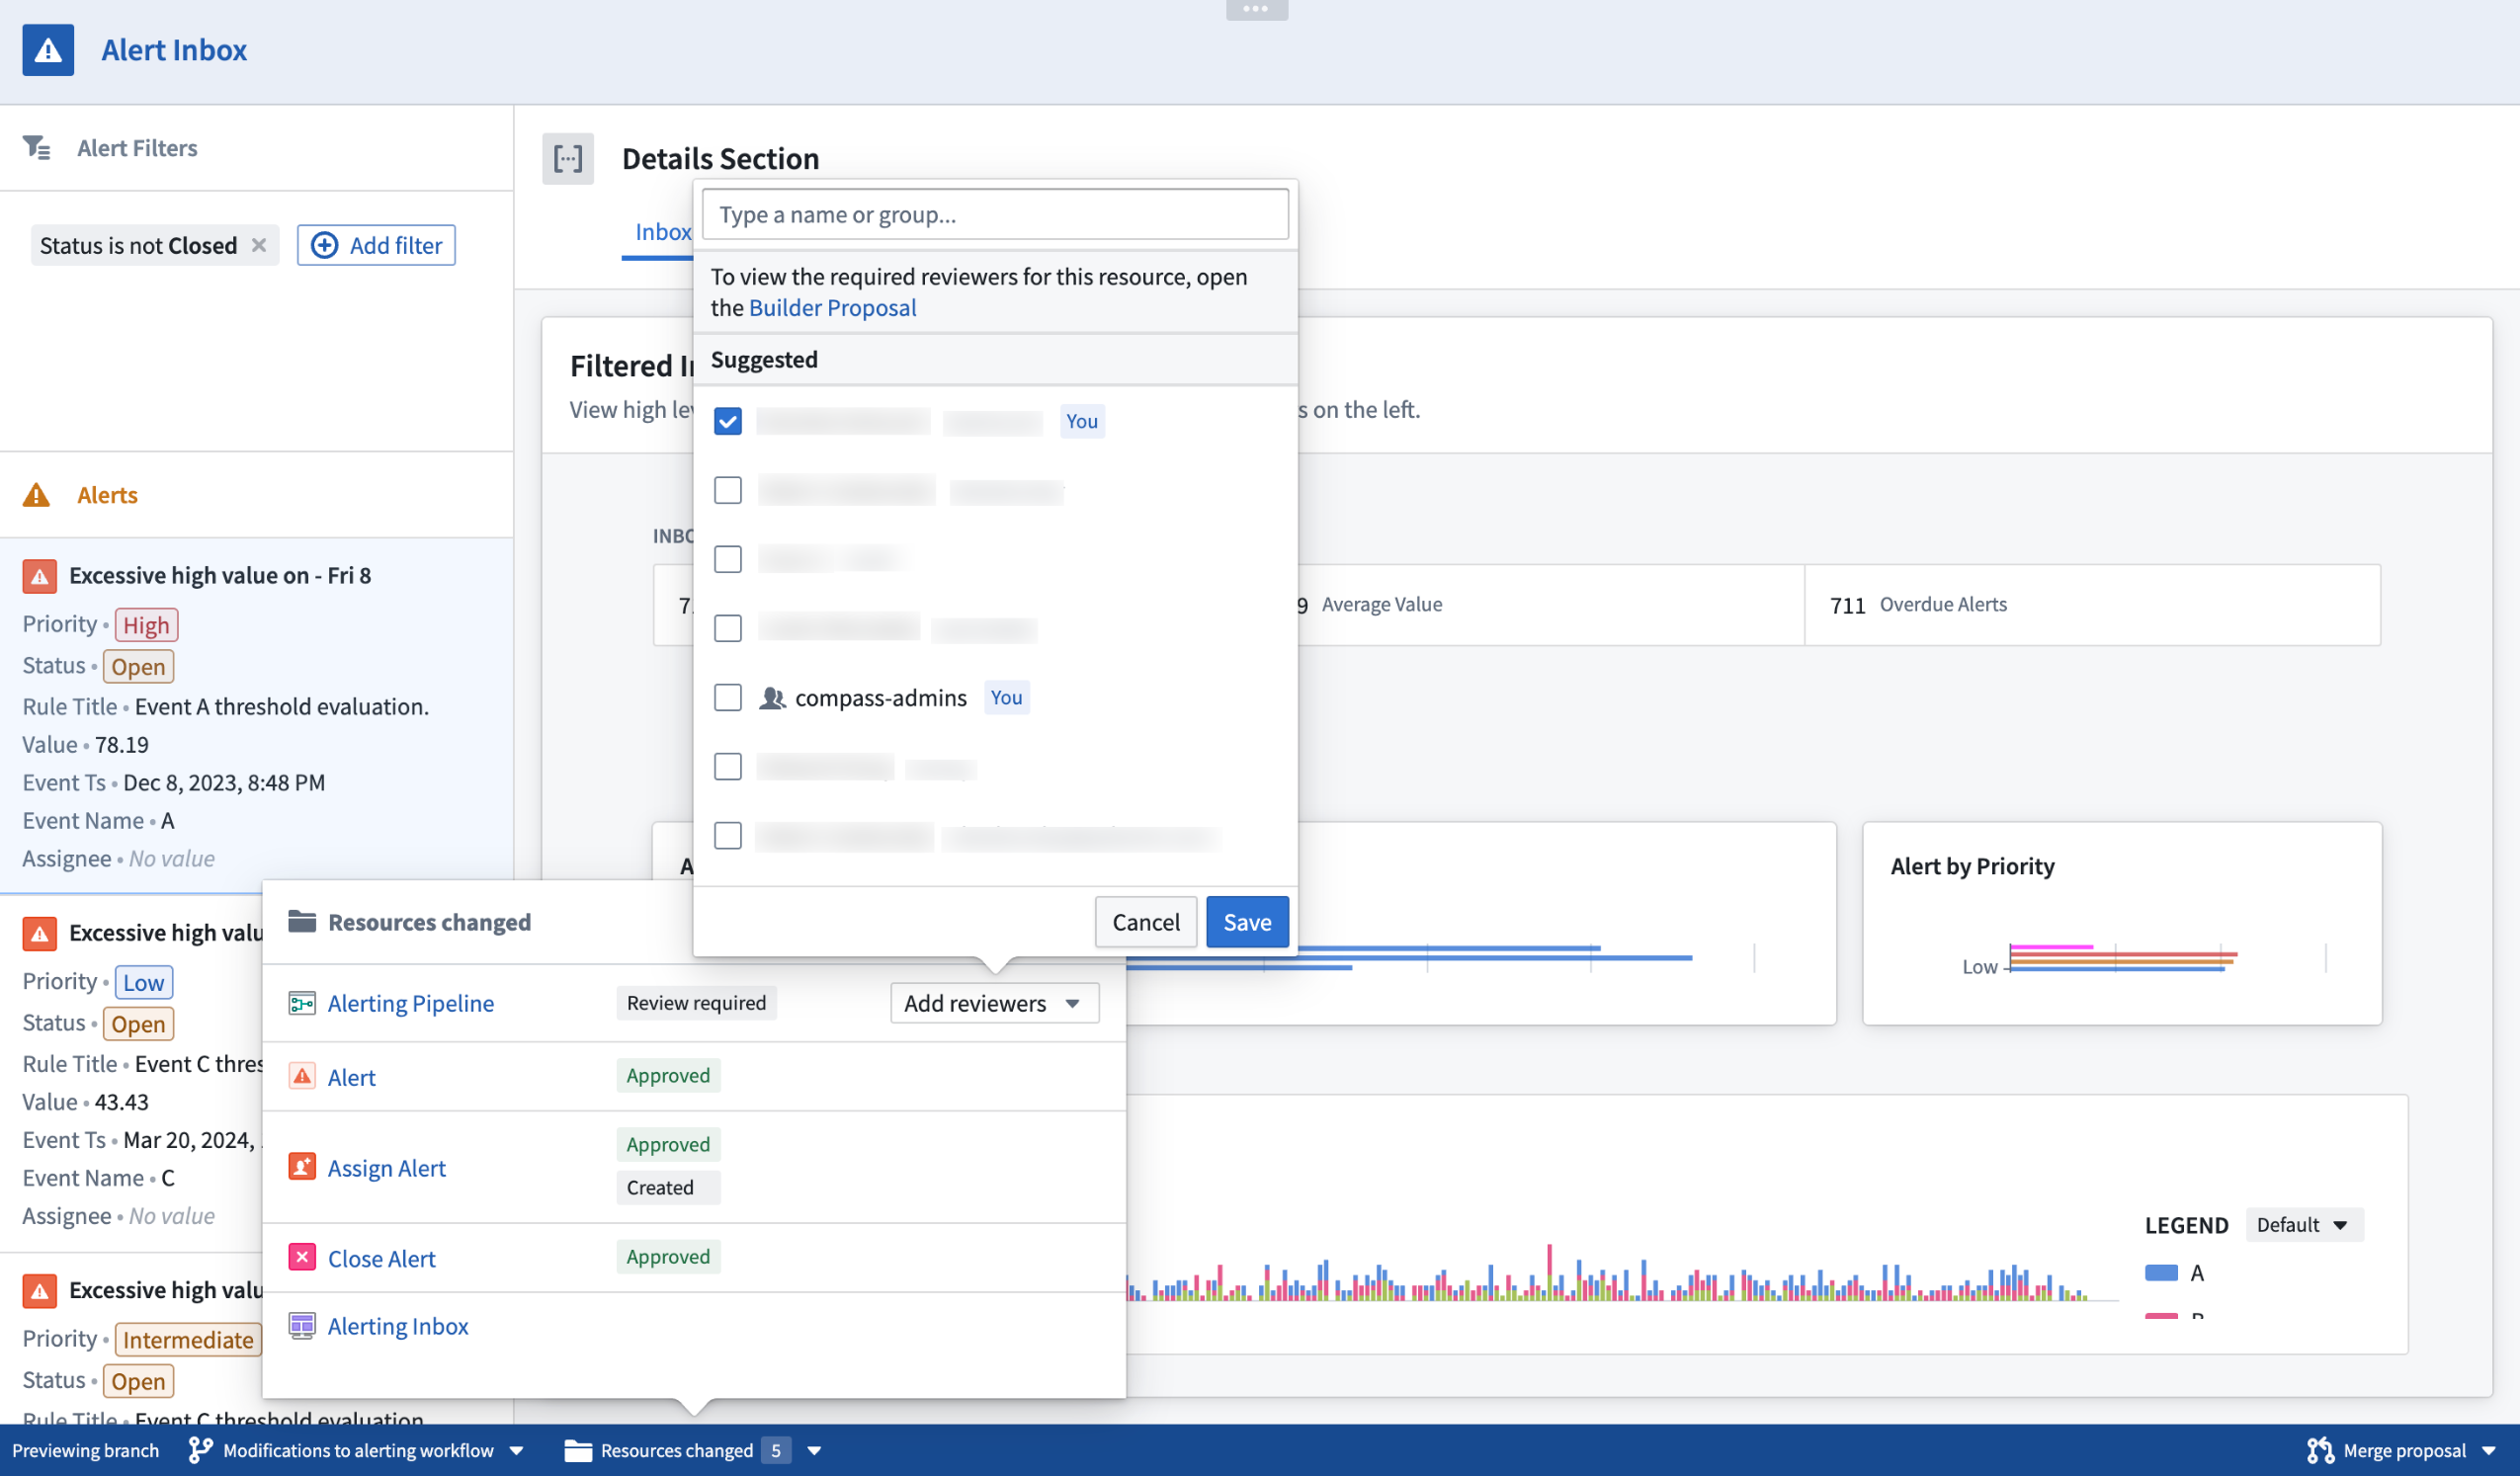Open the Alerting Pipeline resource
2520x1476 pixels.
tap(410, 1003)
